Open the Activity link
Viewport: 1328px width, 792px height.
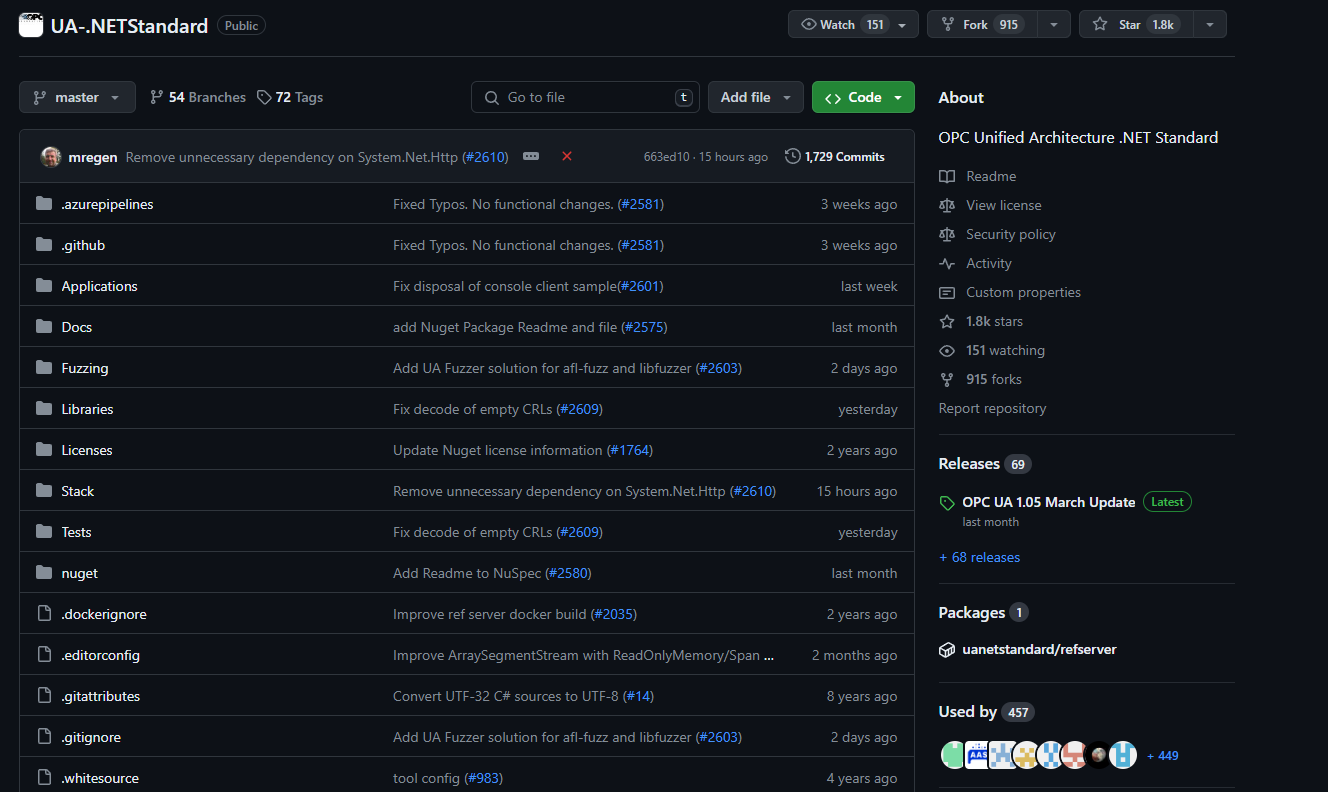click(x=989, y=263)
